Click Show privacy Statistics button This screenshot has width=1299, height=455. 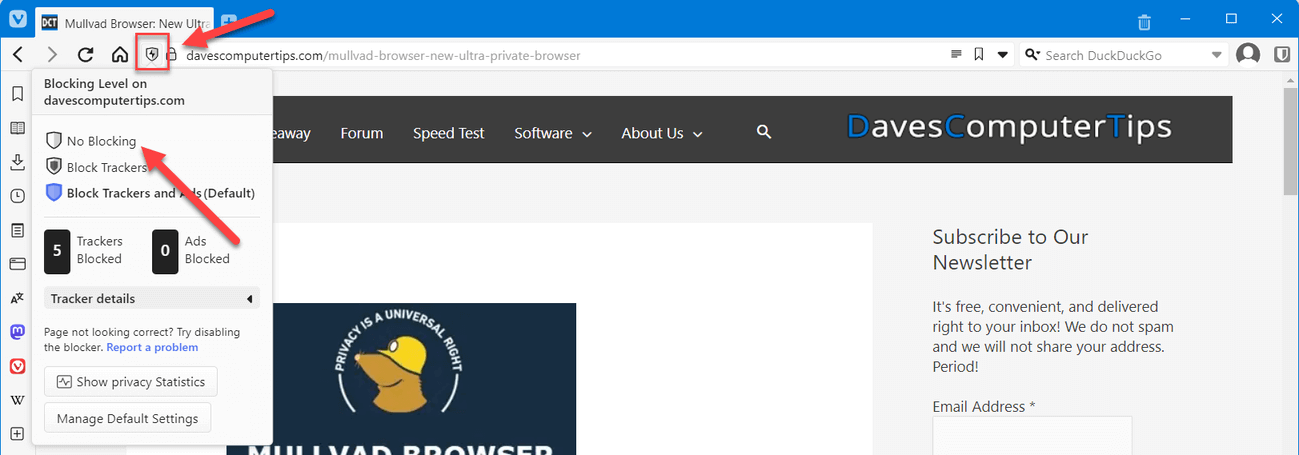131,382
